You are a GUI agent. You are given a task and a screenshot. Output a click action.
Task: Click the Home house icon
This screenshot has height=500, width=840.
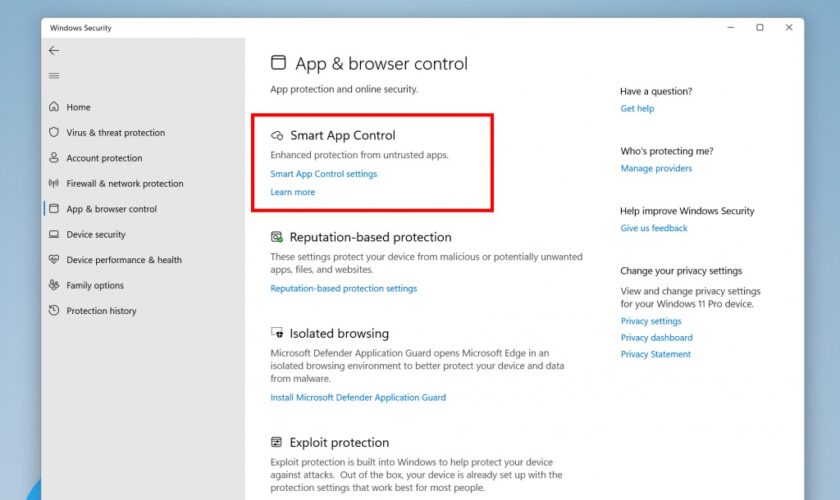point(54,107)
